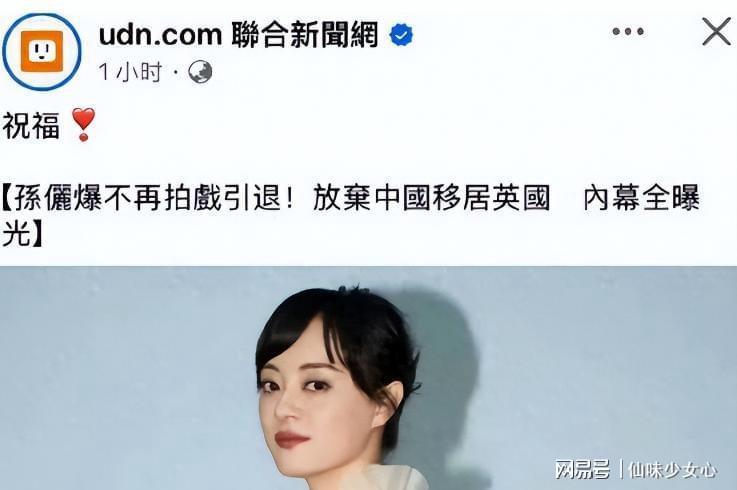Image resolution: width=737 pixels, height=490 pixels.
Task: Click the 孫儷爆不再拍戲引退 headline
Action: click(148, 198)
